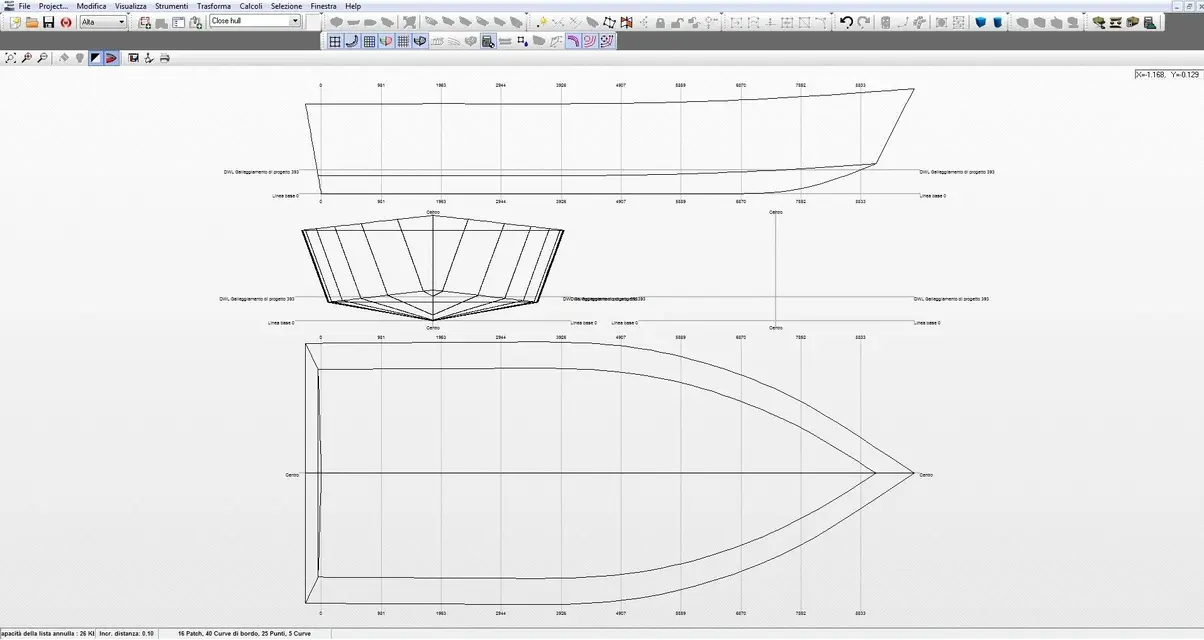Open the Help menu
The image size is (1204, 640).
coord(353,6)
